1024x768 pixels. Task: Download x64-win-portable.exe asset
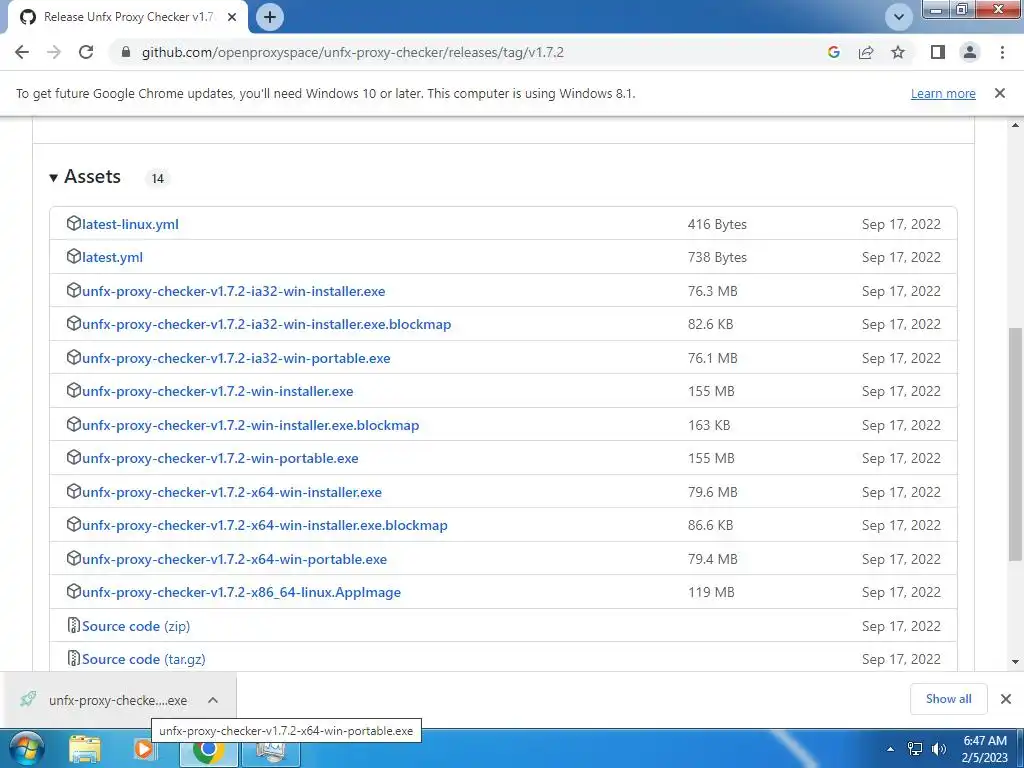[234, 560]
